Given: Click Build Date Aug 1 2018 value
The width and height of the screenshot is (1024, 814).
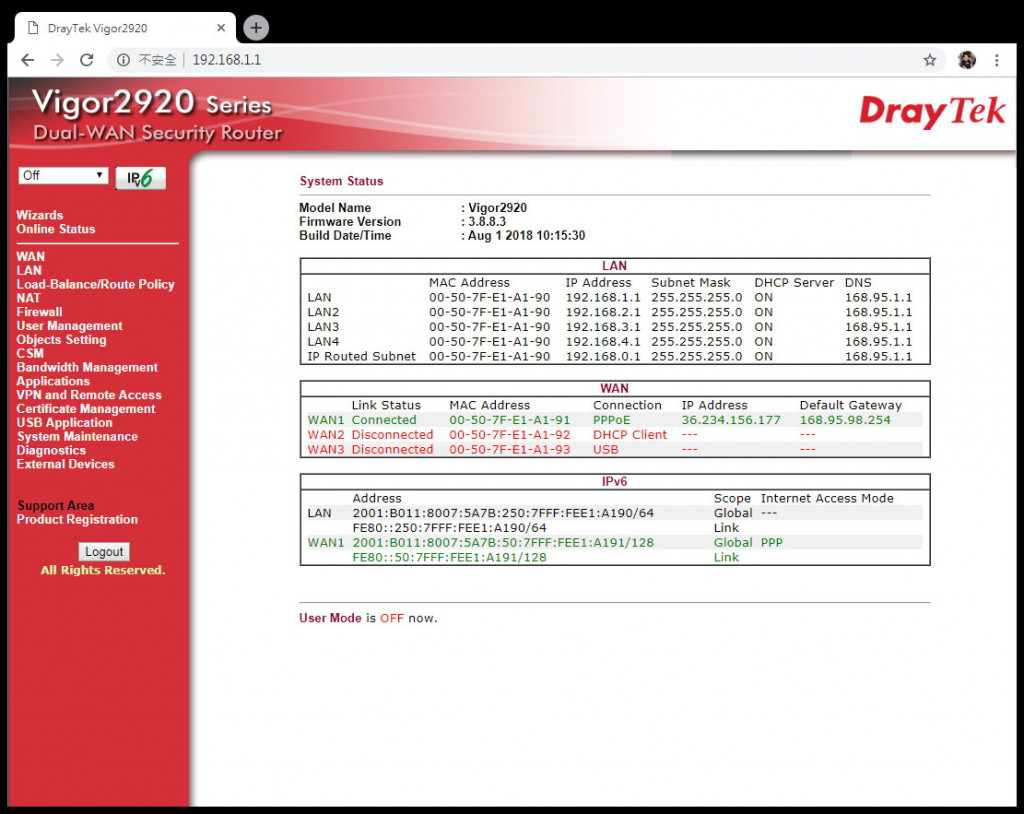Looking at the screenshot, I should coord(526,236).
